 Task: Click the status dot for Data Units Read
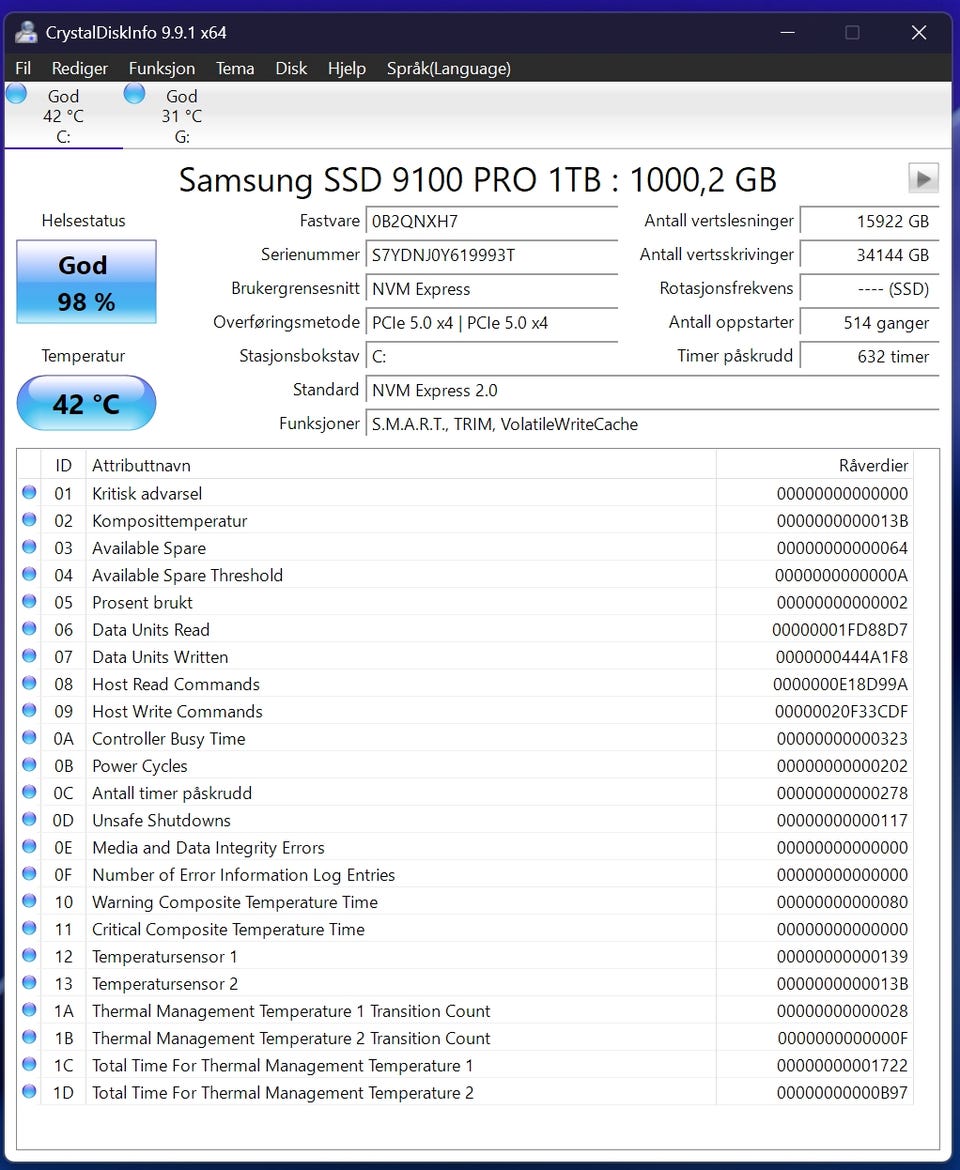[x=29, y=628]
